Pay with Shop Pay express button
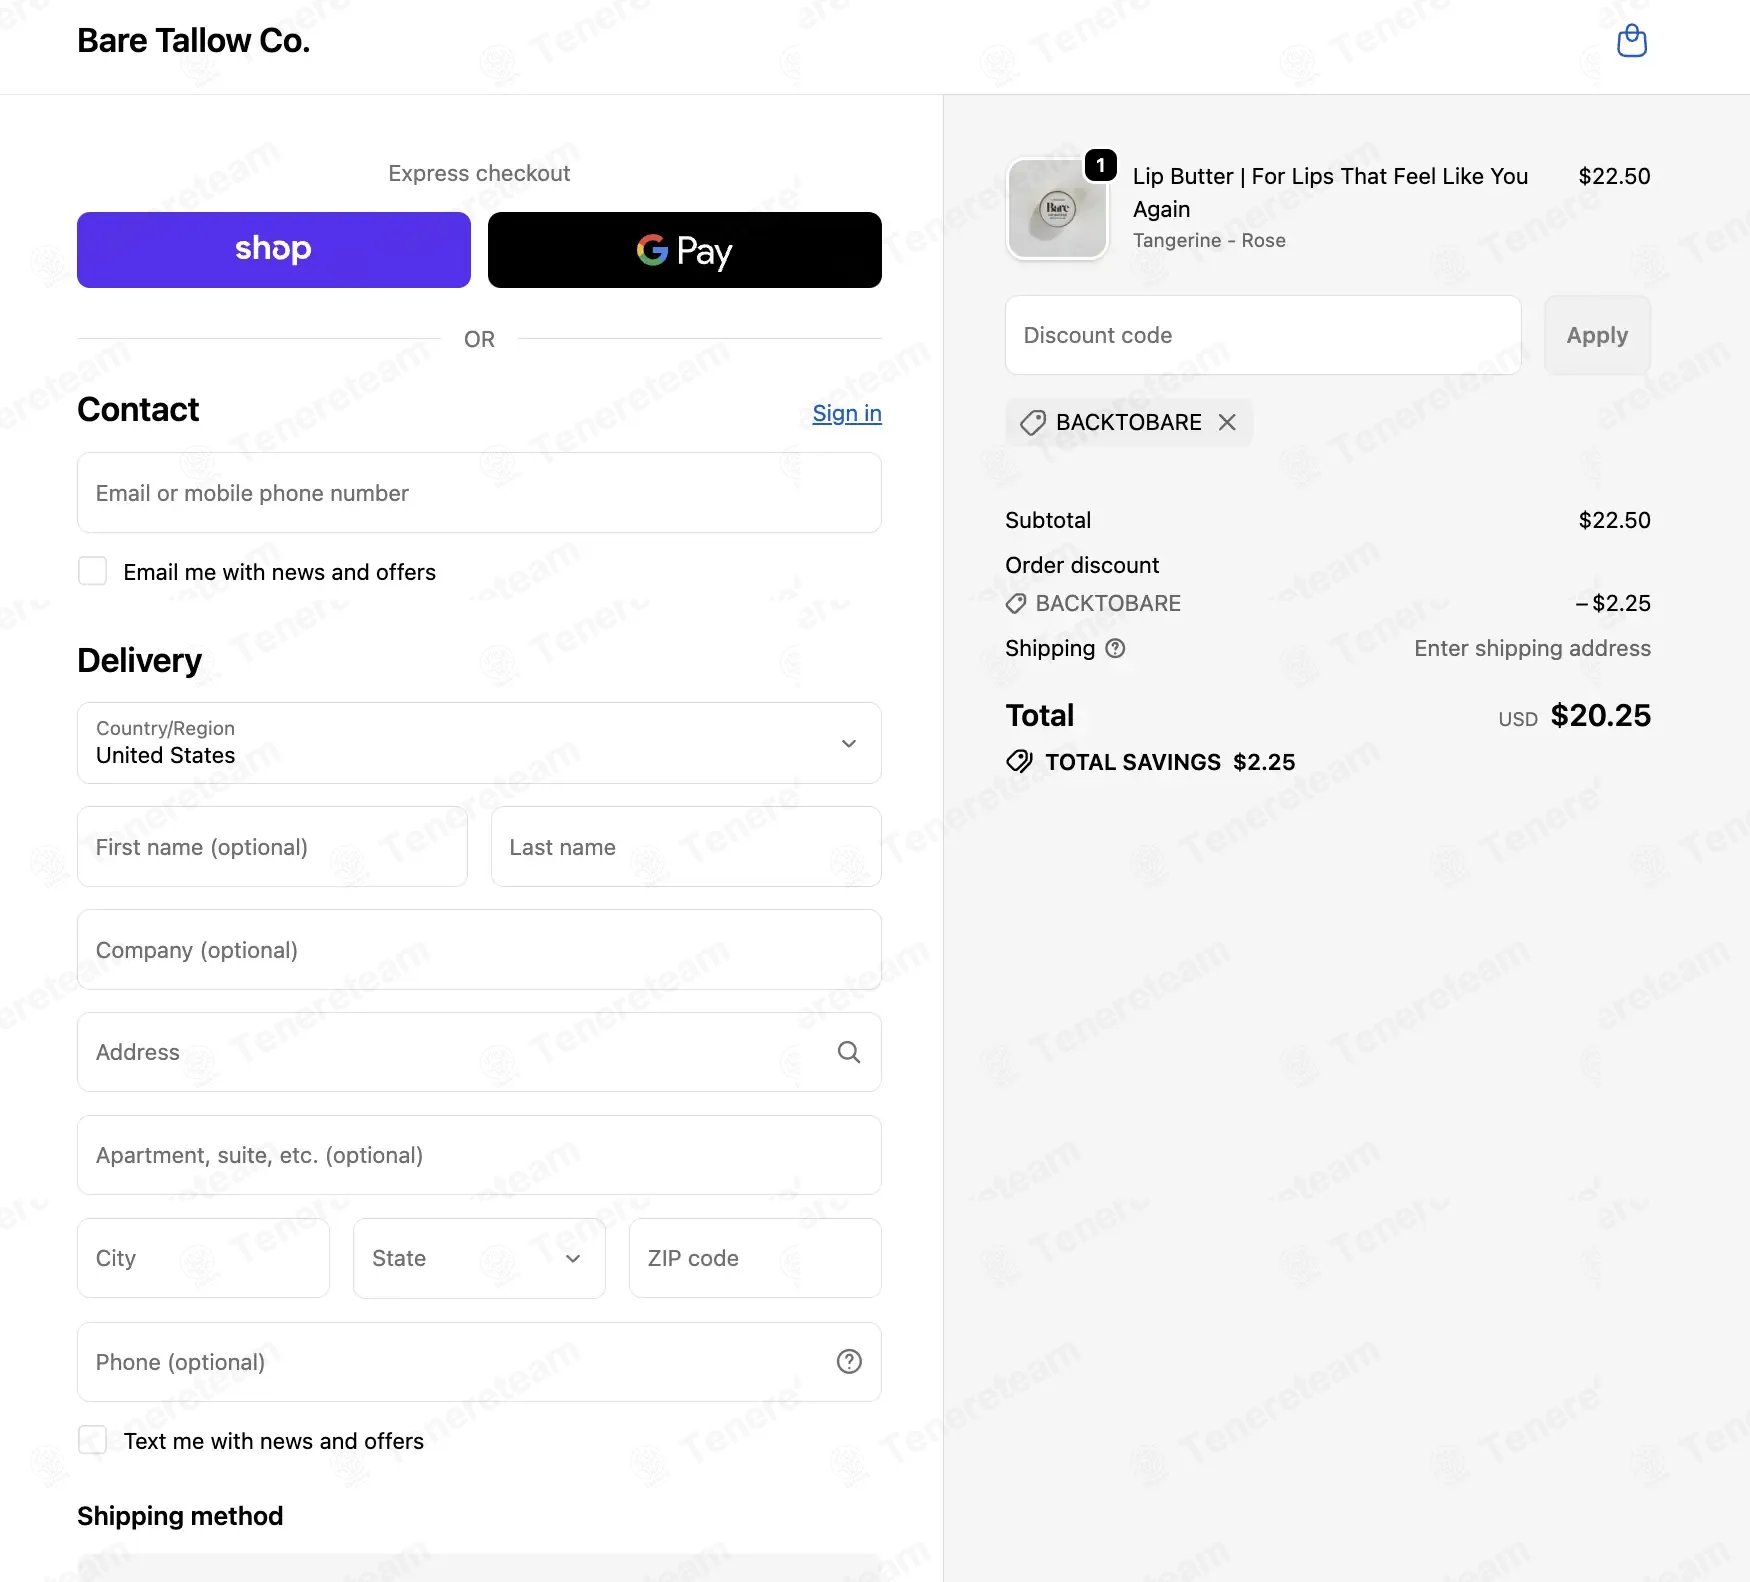This screenshot has width=1750, height=1582. (x=274, y=250)
